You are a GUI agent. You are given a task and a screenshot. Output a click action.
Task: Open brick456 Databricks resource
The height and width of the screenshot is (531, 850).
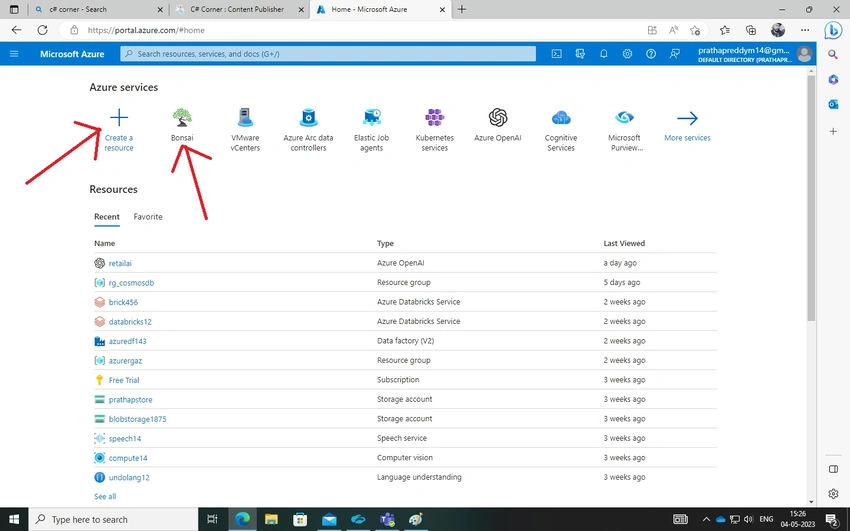point(123,302)
